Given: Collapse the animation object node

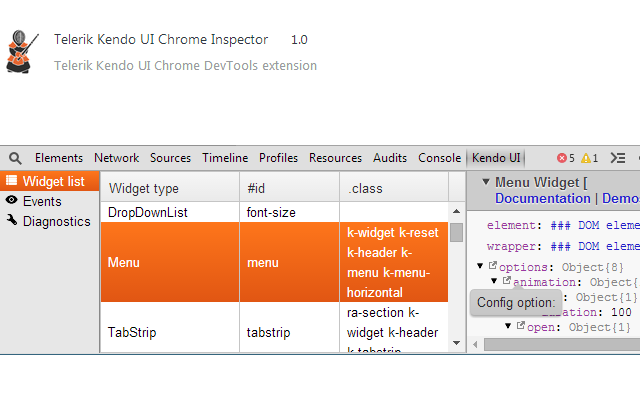Looking at the screenshot, I should [x=494, y=281].
